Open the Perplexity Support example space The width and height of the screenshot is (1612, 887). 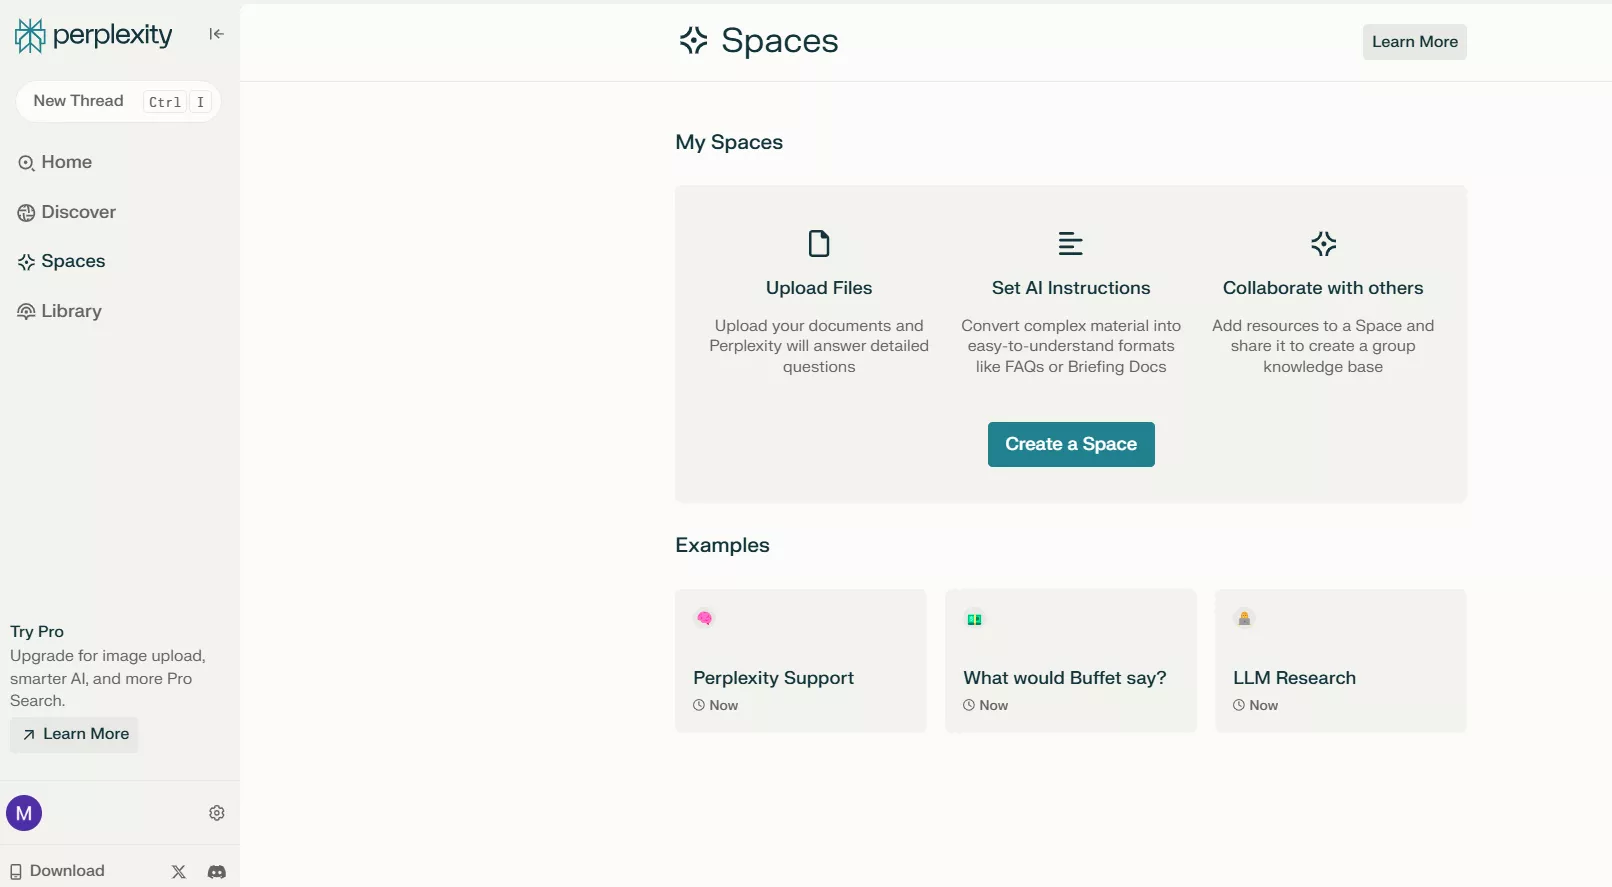coord(800,661)
